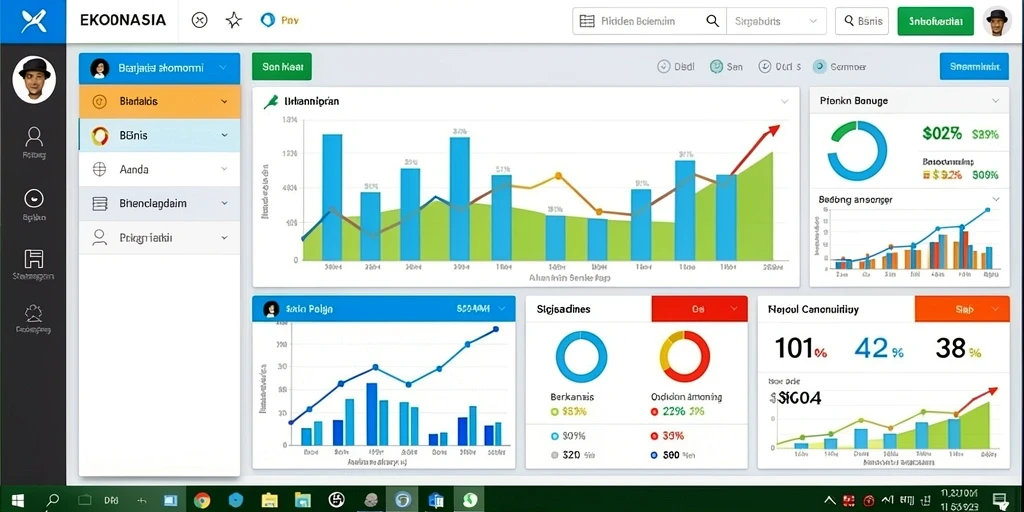
Task: Open the Sigpabuits dropdown in header
Action: tap(776, 21)
